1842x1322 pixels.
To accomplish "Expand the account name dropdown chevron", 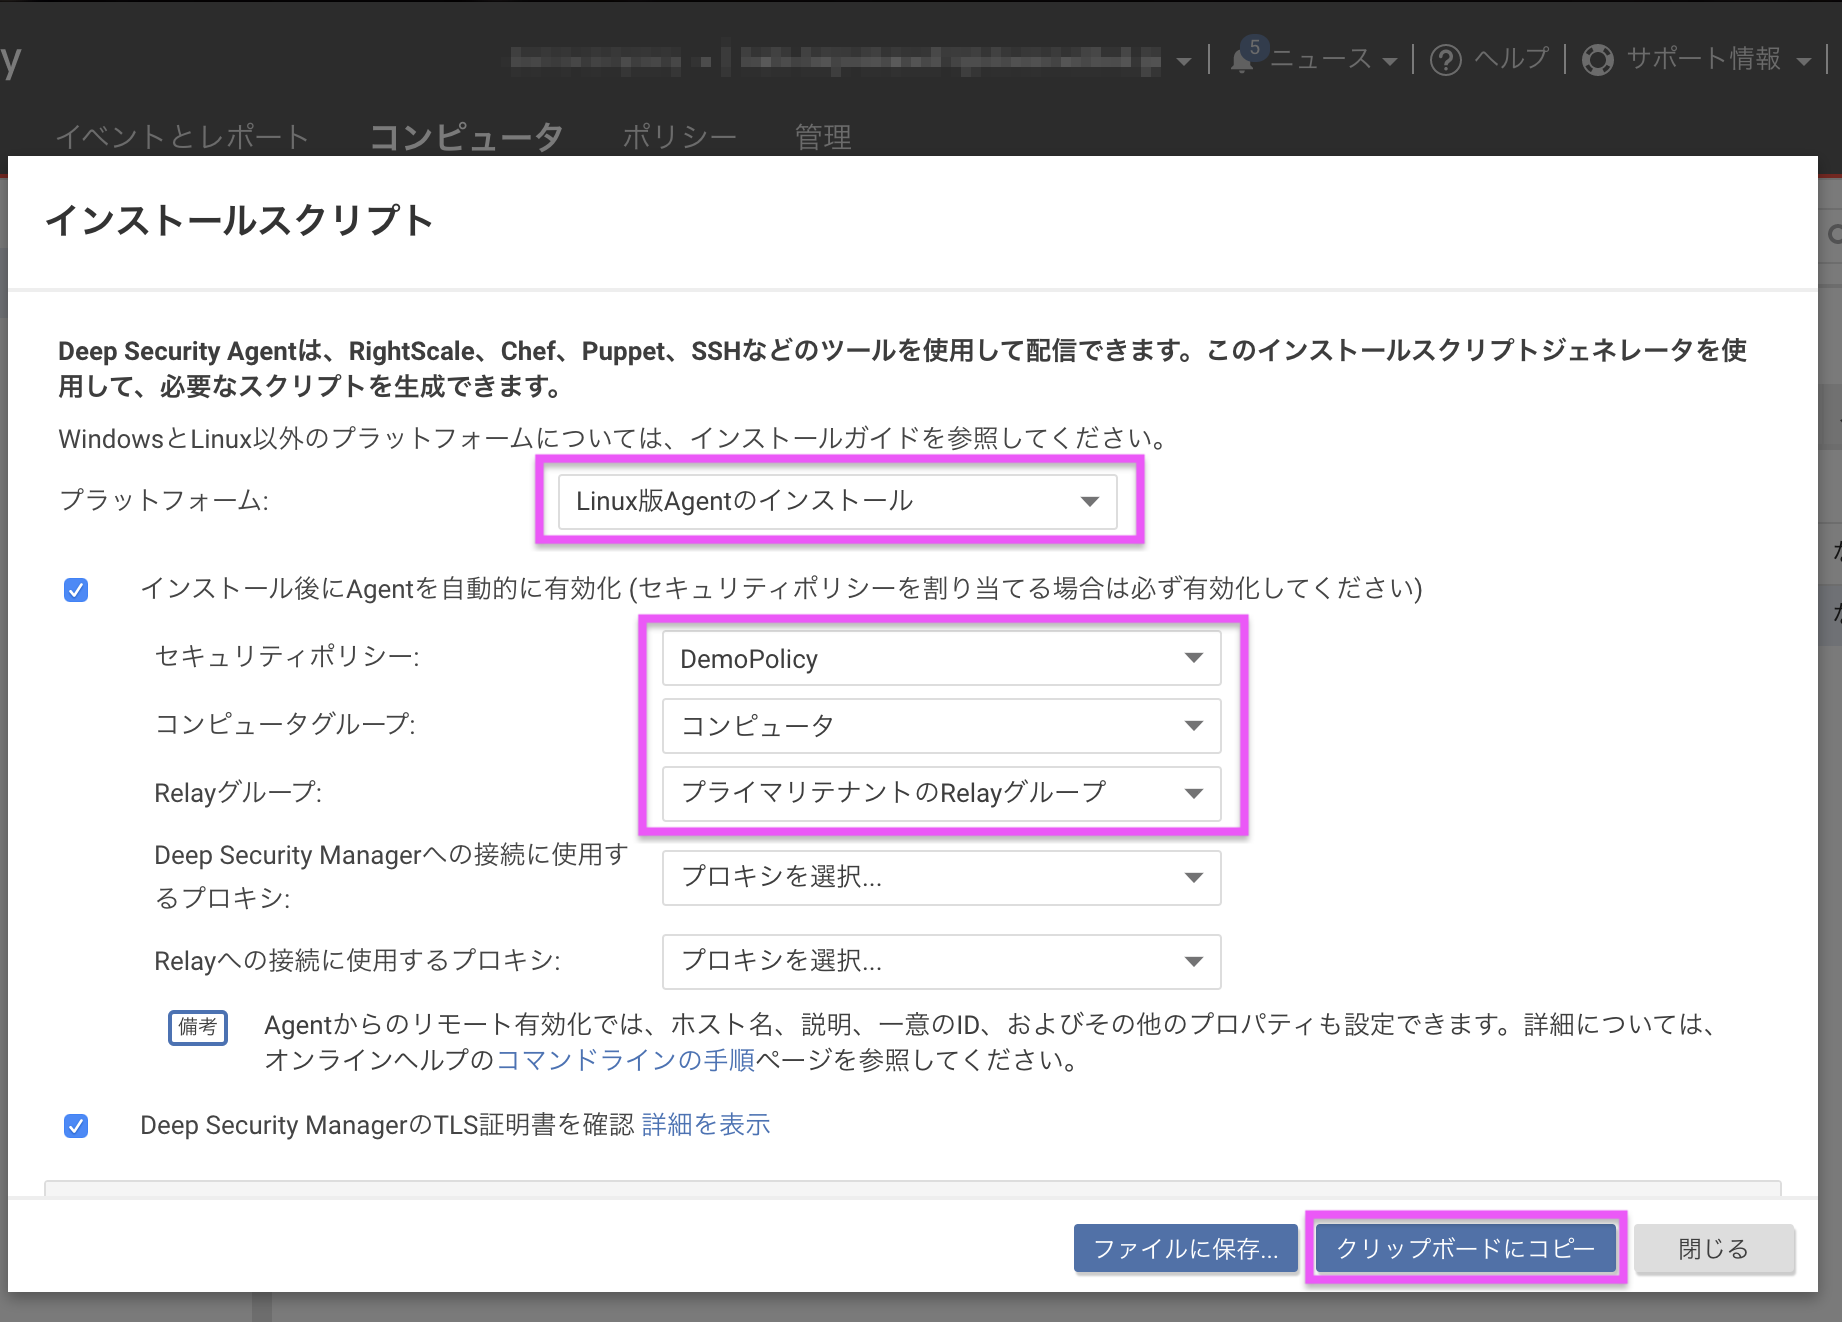I will click(1184, 60).
